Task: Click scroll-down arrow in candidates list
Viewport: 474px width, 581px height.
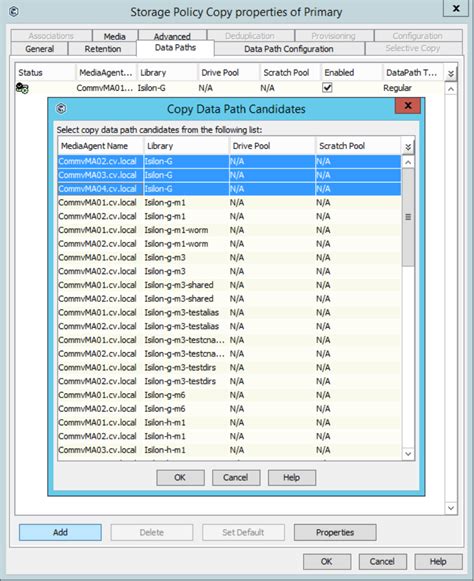Action: point(408,454)
